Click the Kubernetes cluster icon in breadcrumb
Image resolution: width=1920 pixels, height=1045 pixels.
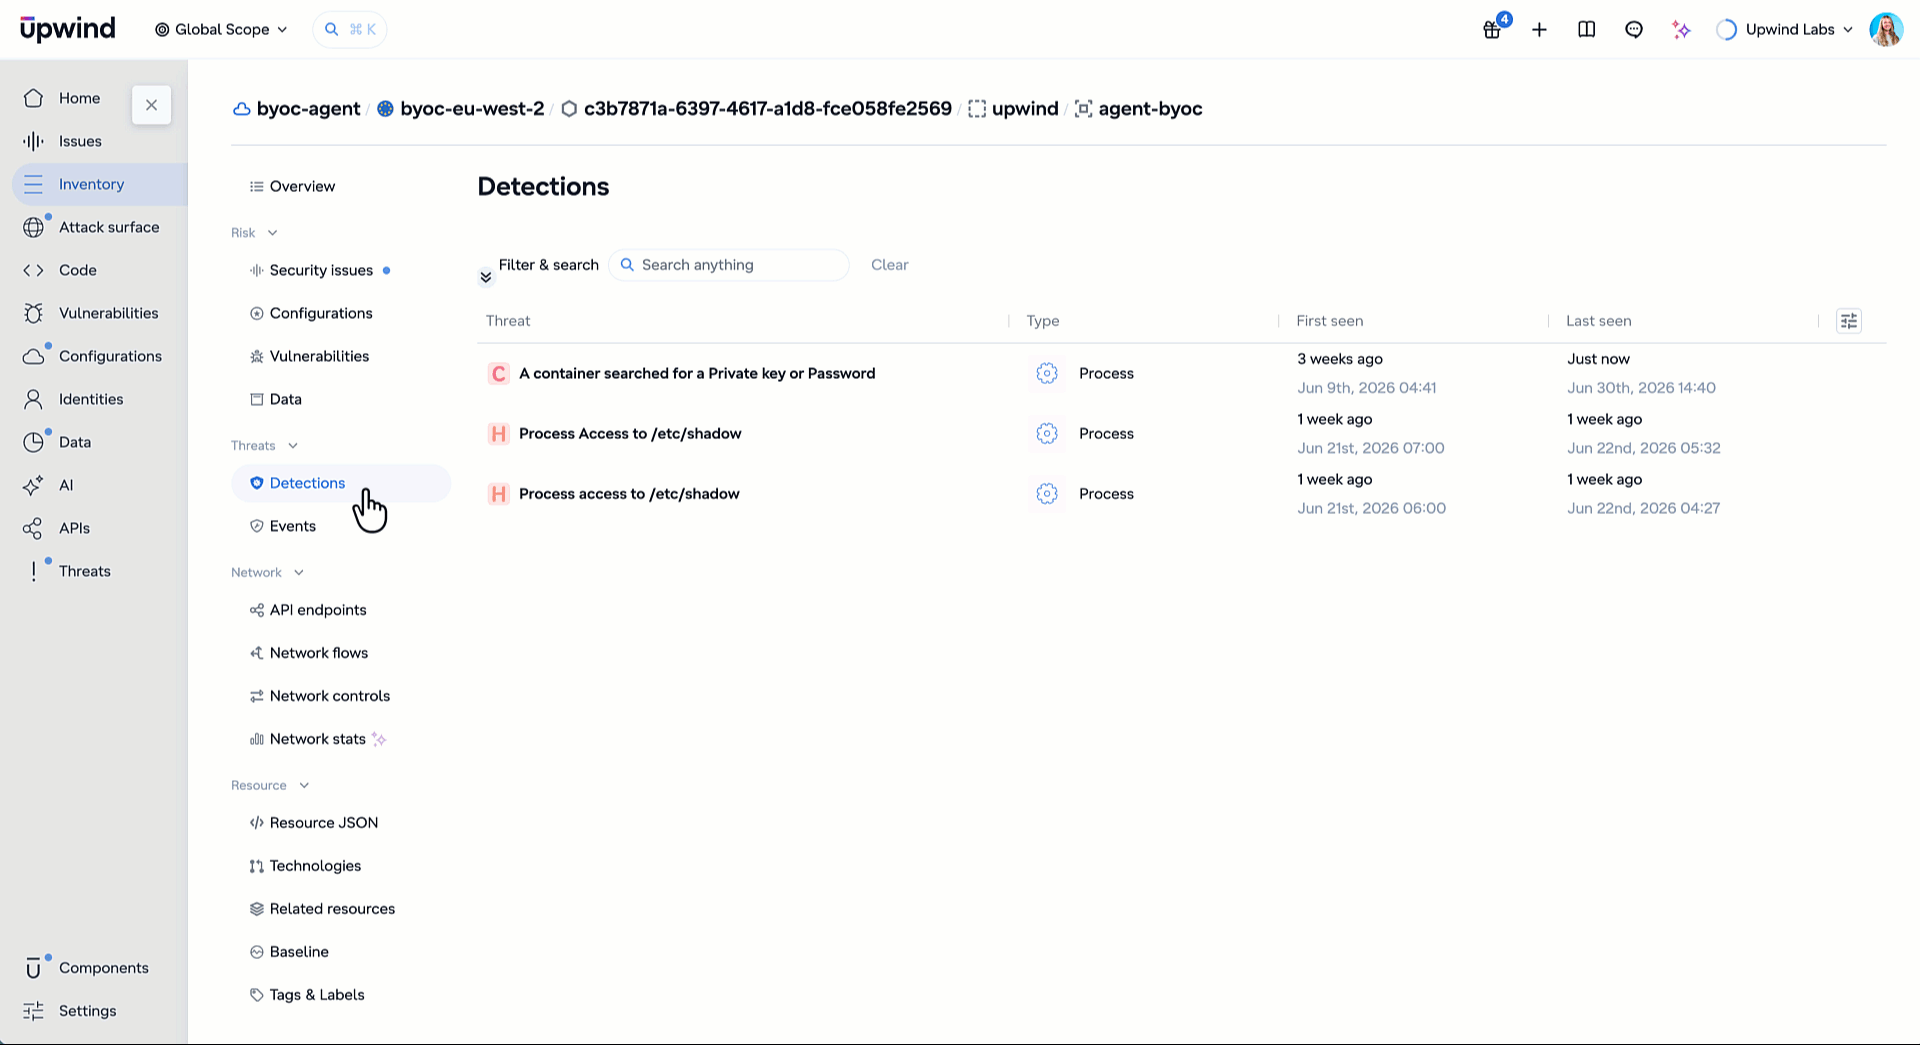coord(385,109)
